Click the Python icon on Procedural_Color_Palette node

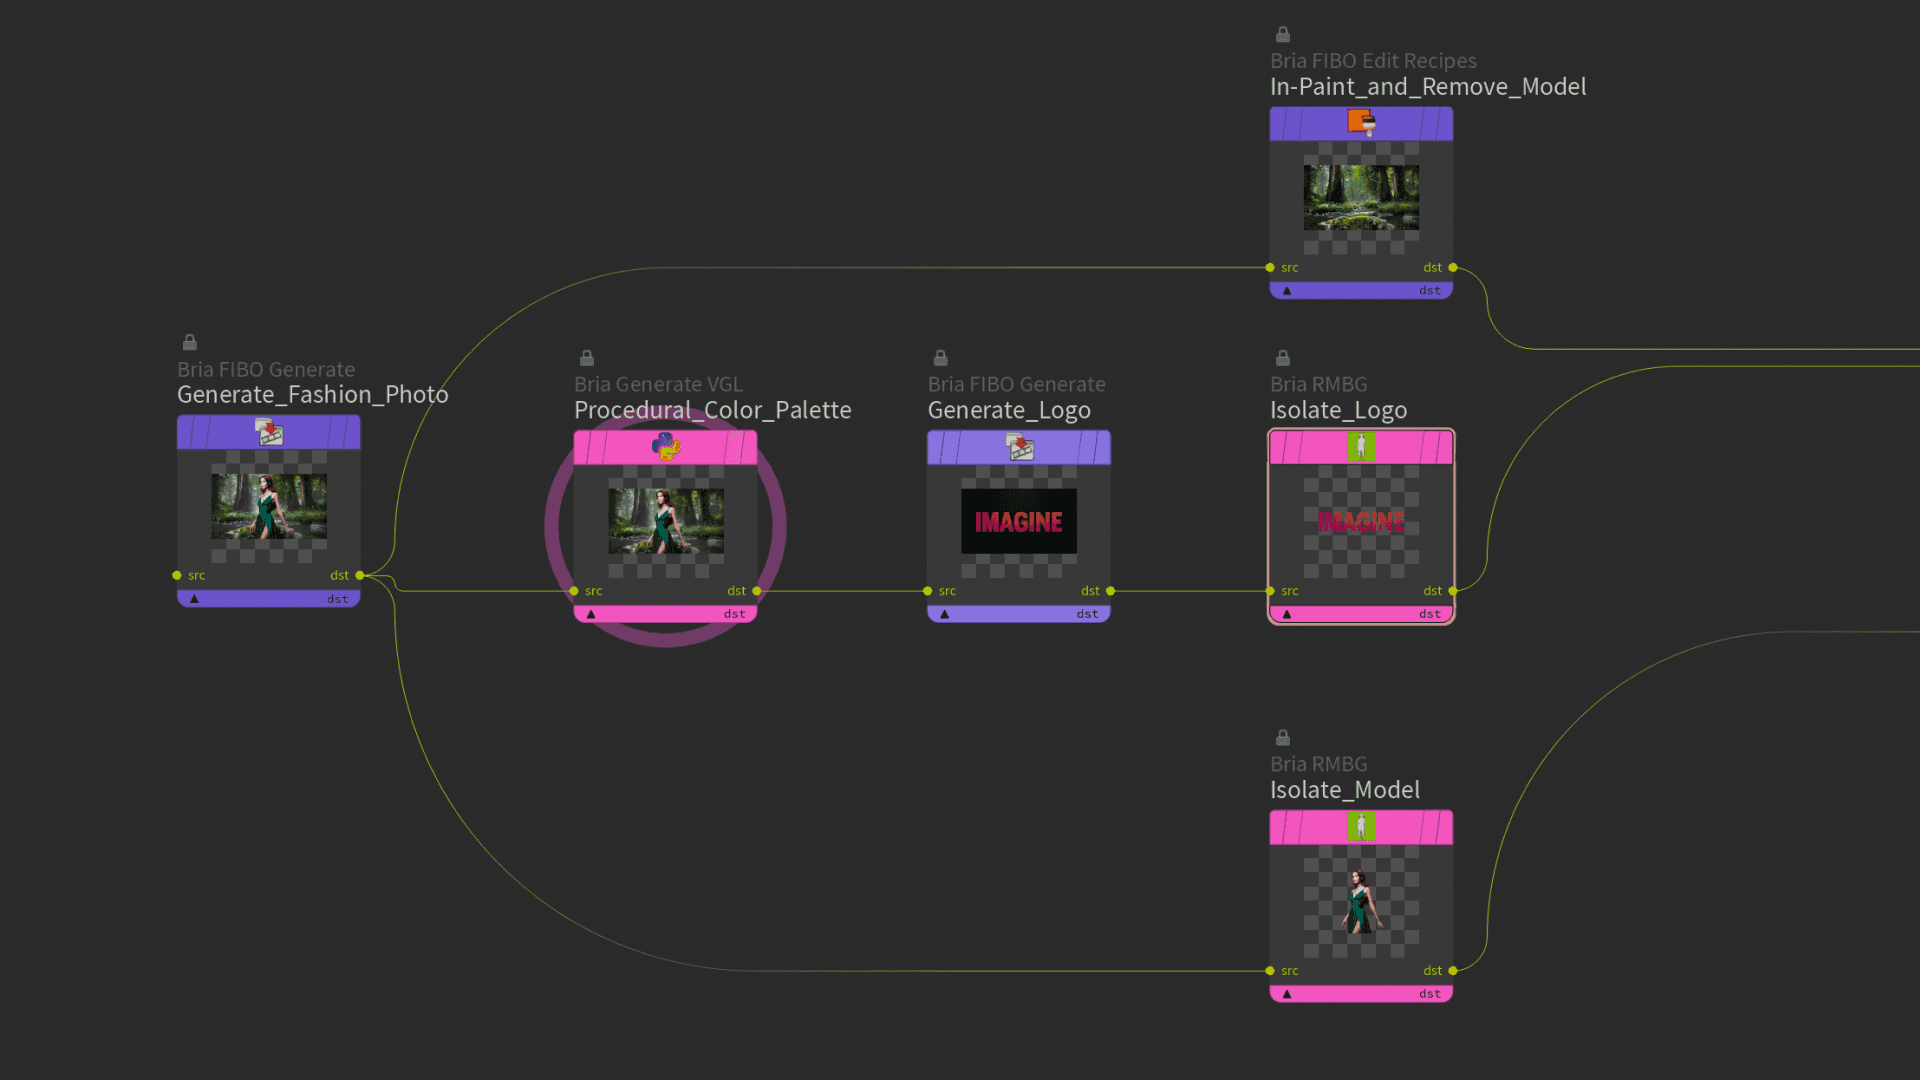(666, 446)
